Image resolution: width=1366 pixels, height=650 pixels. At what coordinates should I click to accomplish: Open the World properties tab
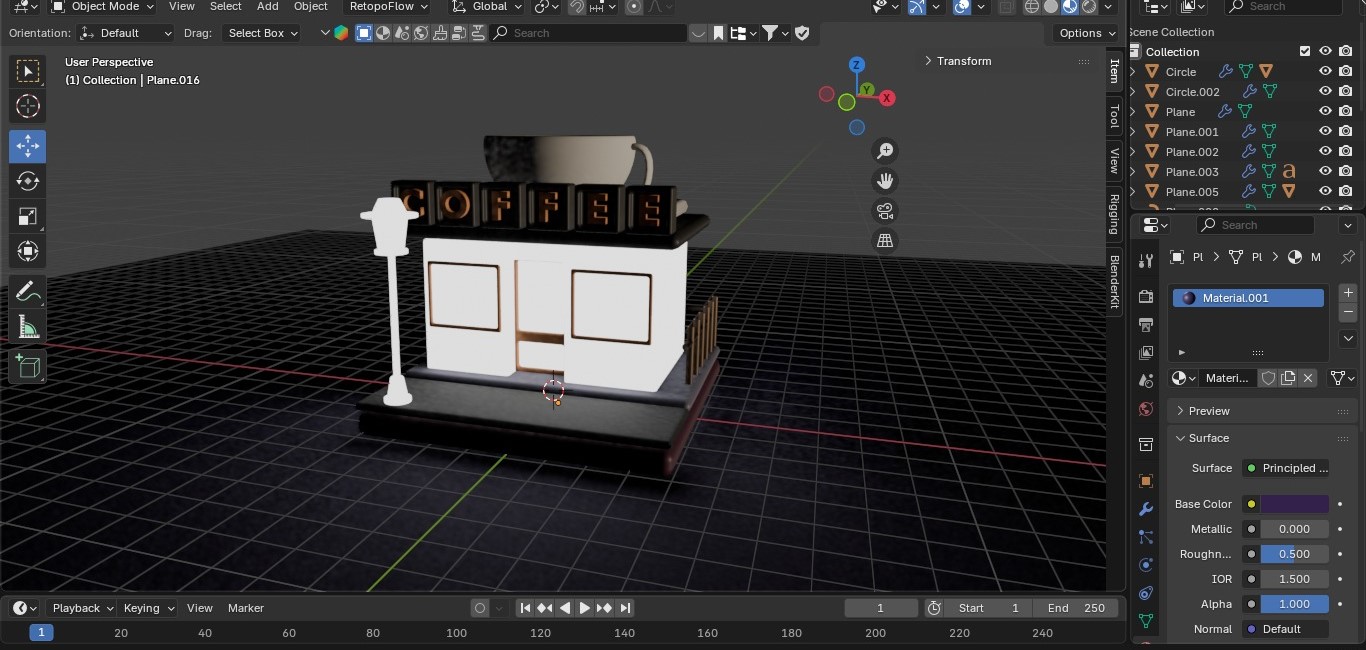(x=1146, y=409)
